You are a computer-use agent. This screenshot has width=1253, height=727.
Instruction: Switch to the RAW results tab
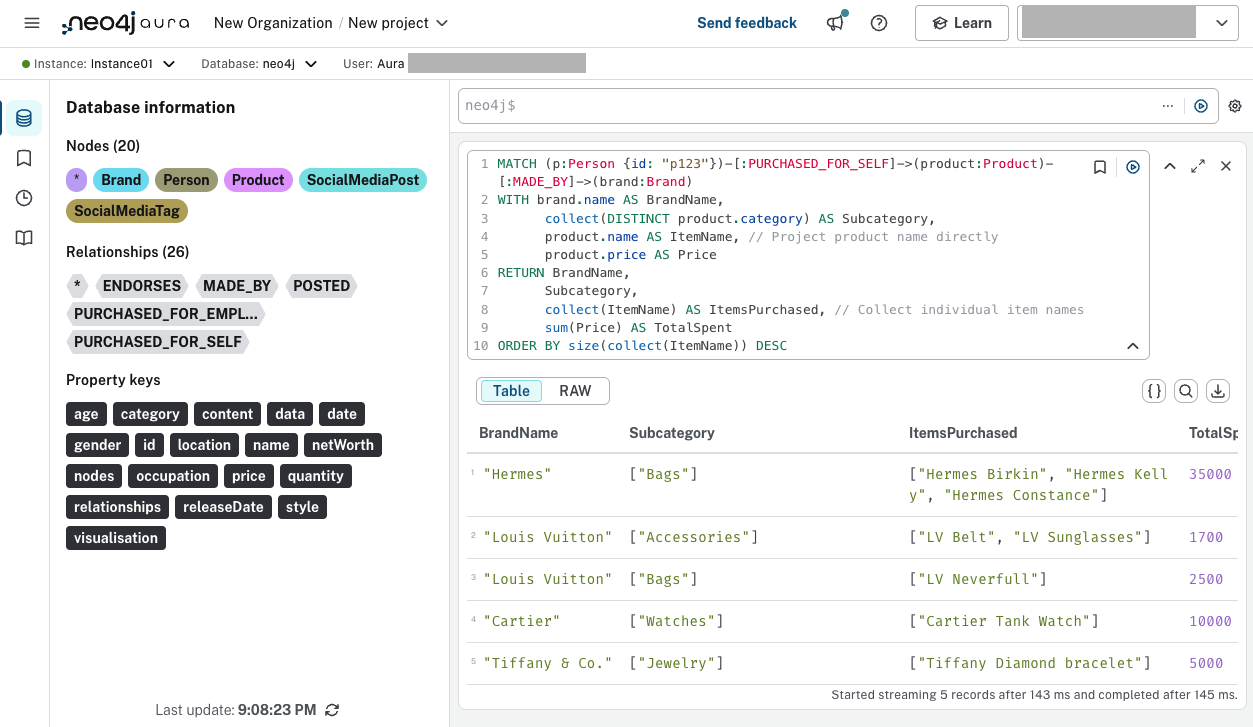pos(576,391)
